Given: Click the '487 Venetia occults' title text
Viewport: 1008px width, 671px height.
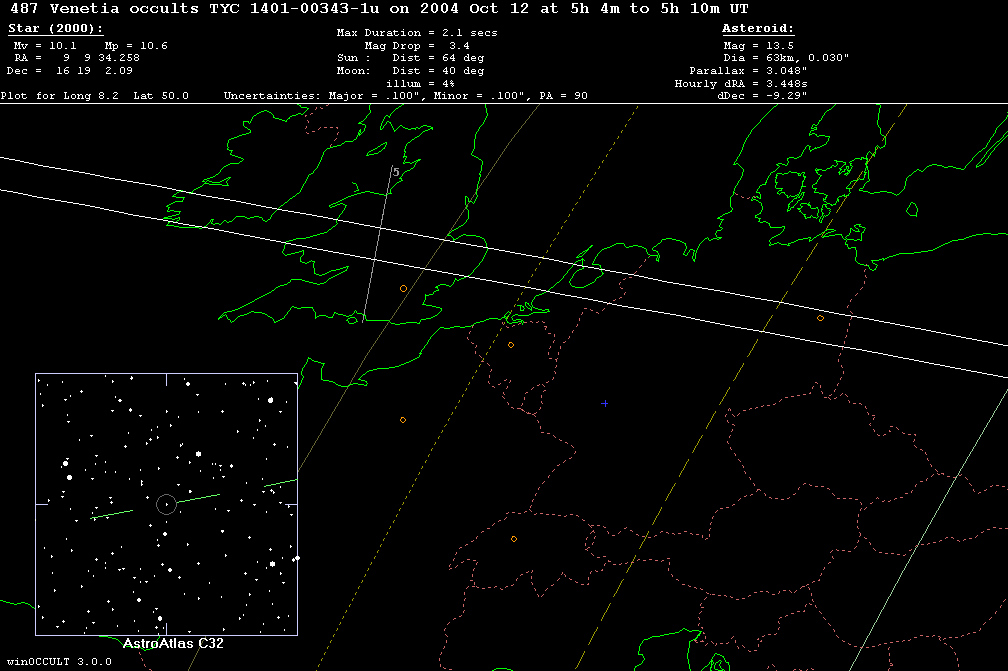Looking at the screenshot, I should [102, 8].
